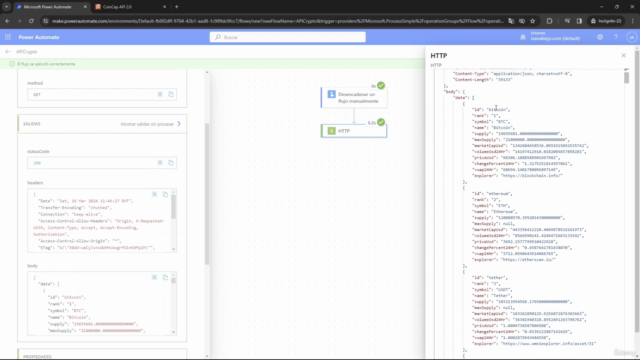The width and height of the screenshot is (640, 360).
Task: Click the Buscar search box
Action: coord(288,37)
